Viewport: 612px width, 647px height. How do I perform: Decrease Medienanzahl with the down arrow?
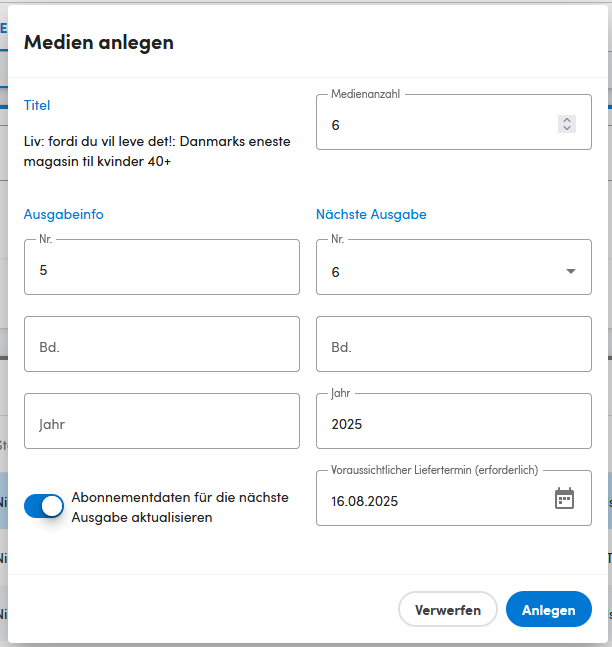(567, 128)
